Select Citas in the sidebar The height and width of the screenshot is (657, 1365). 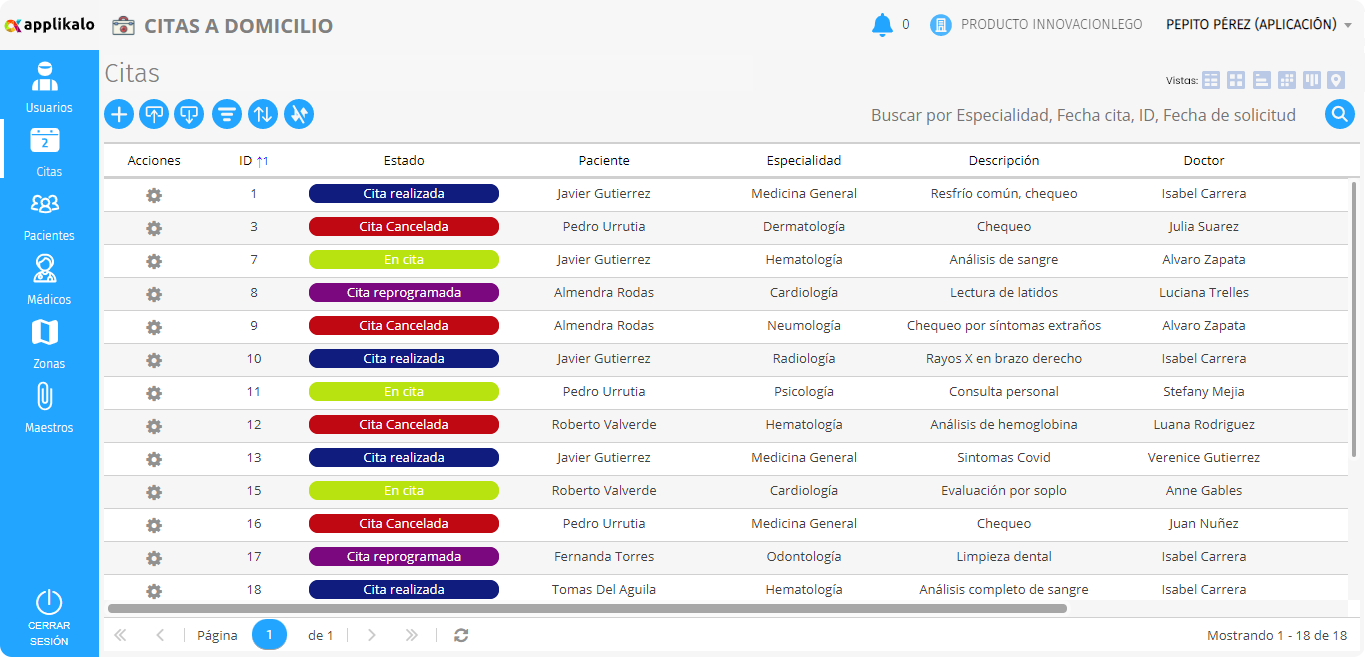point(49,152)
